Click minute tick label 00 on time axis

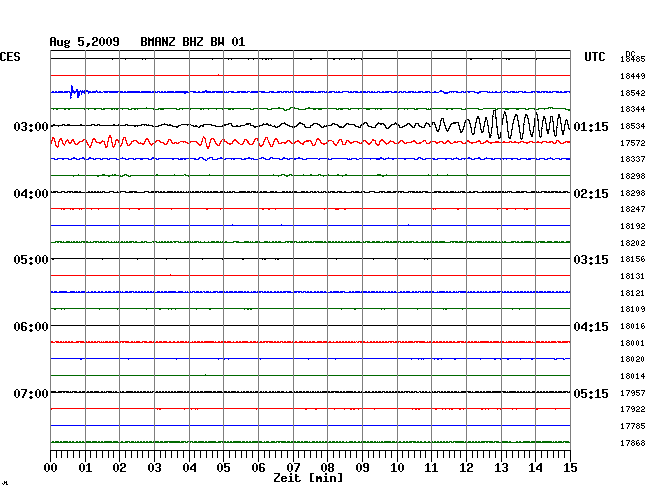click(x=51, y=468)
